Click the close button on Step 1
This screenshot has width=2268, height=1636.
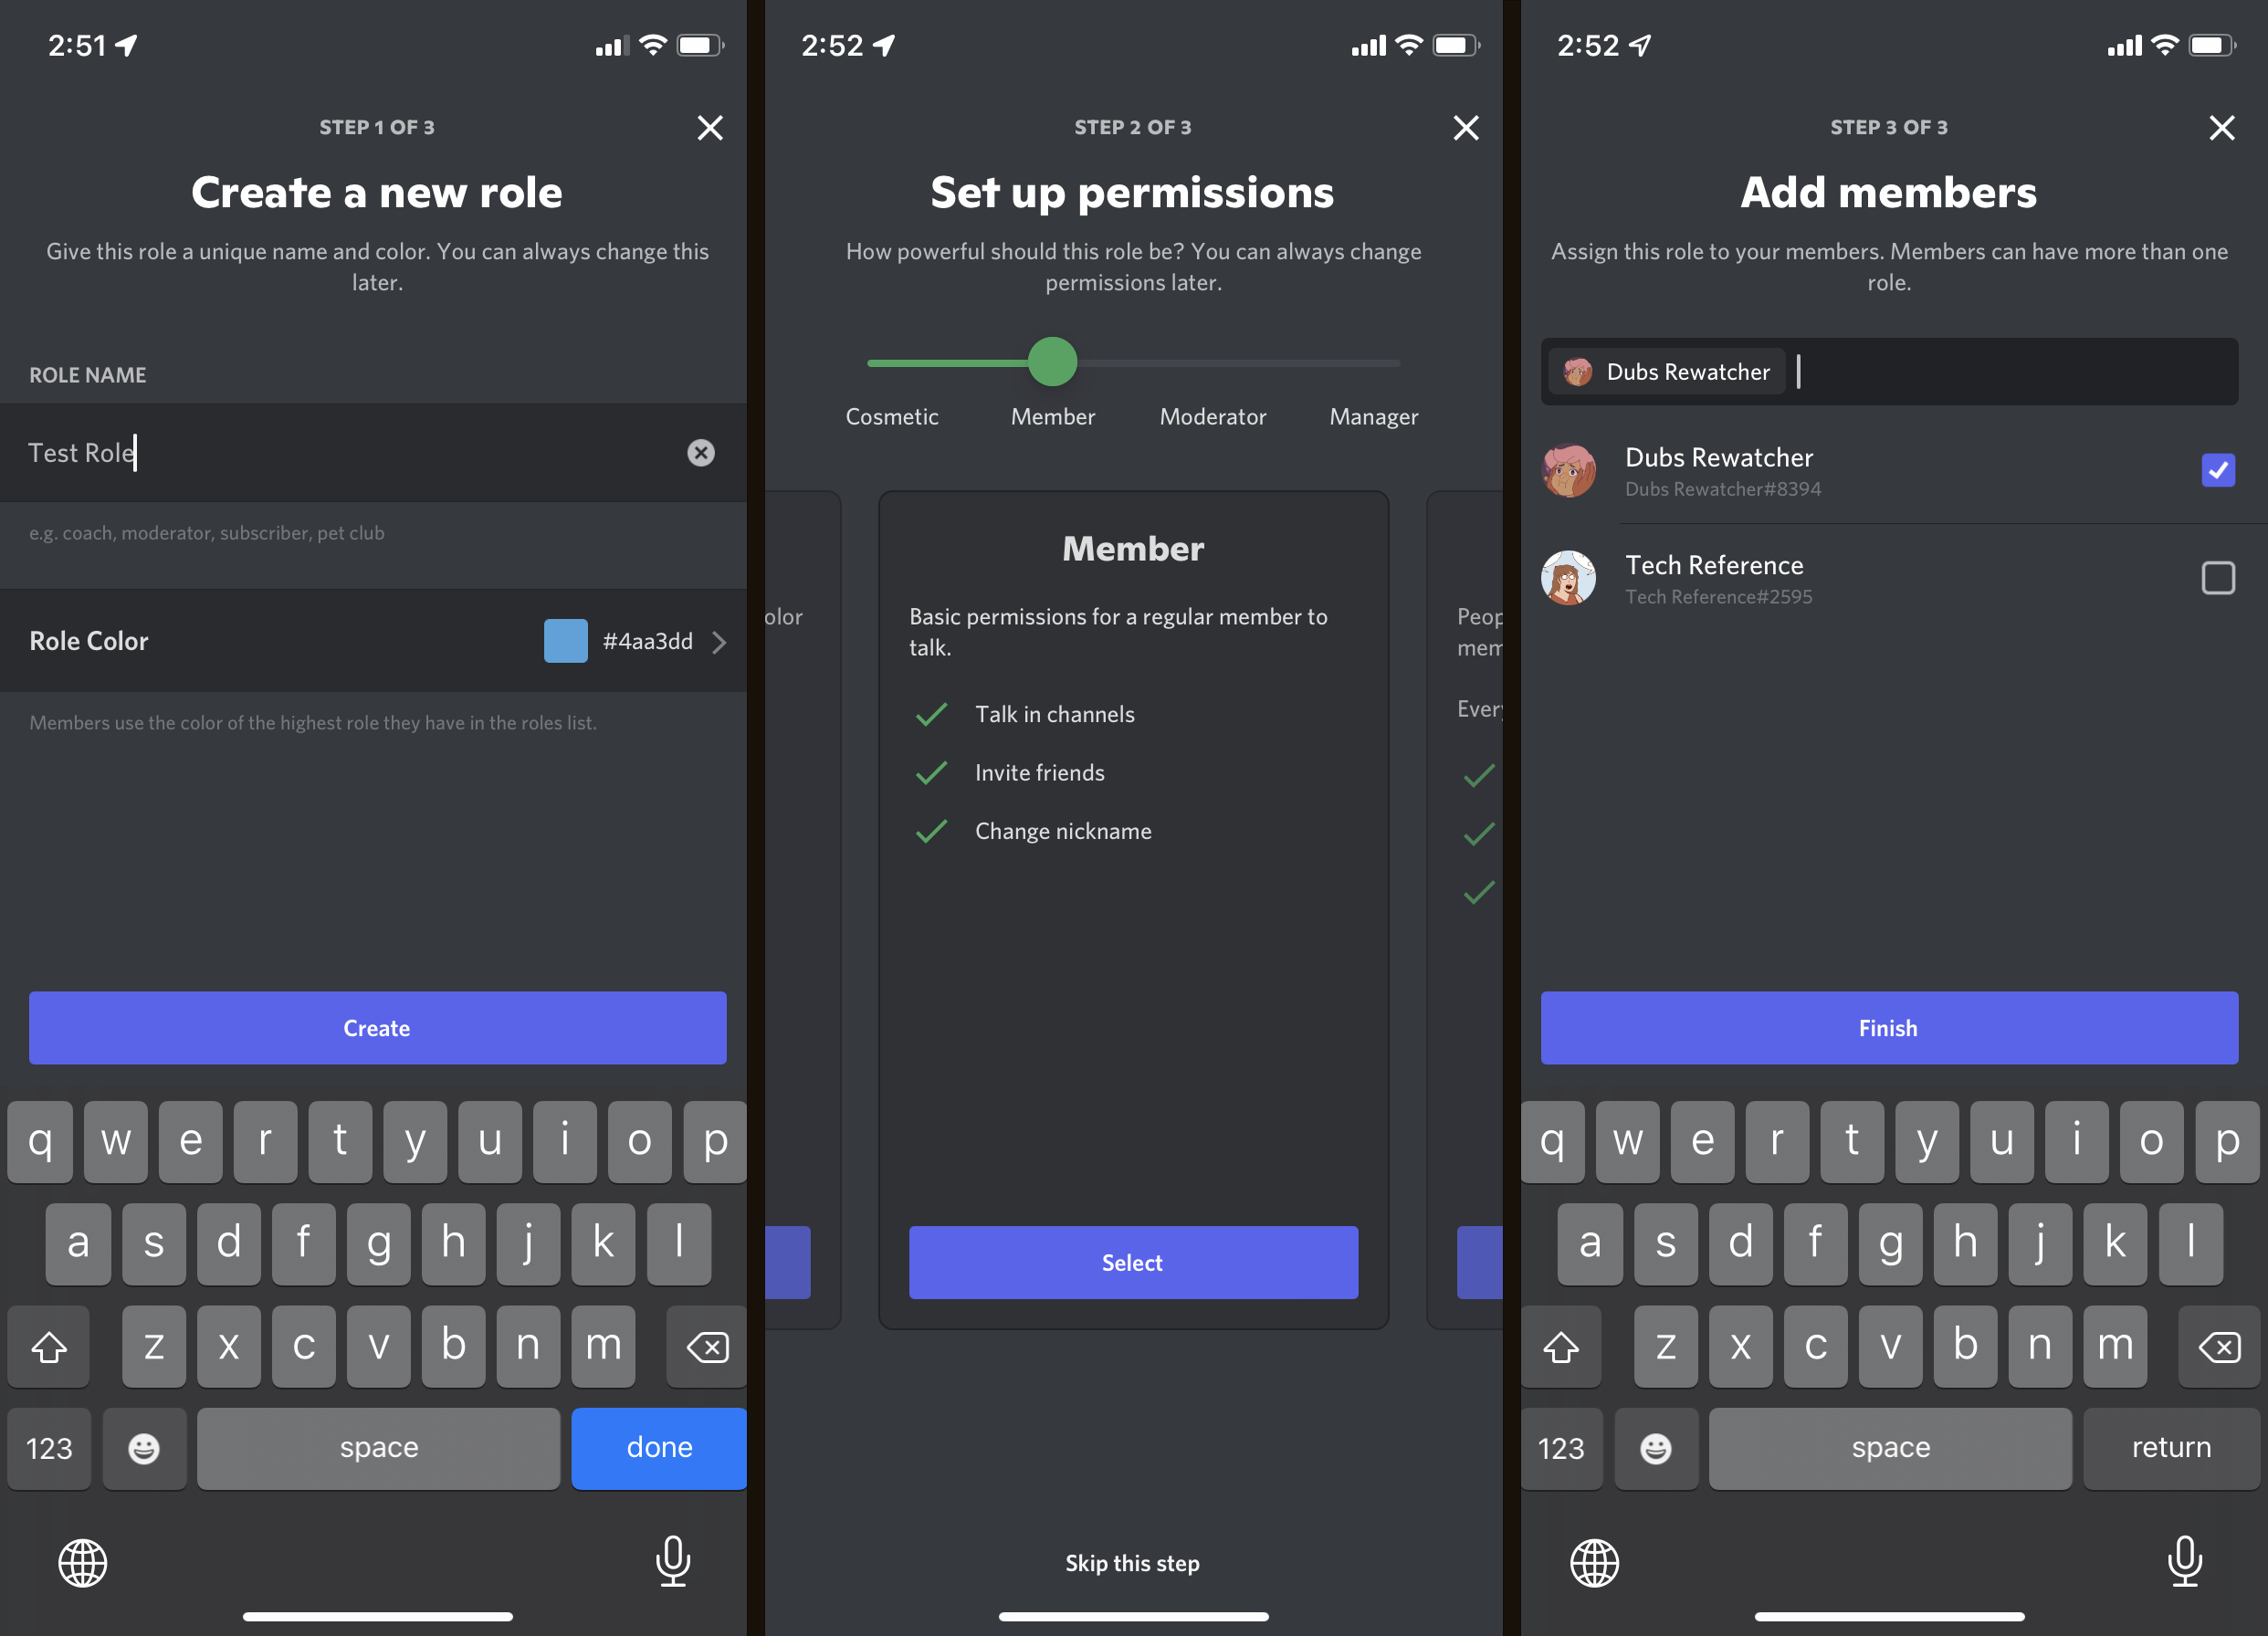click(709, 127)
